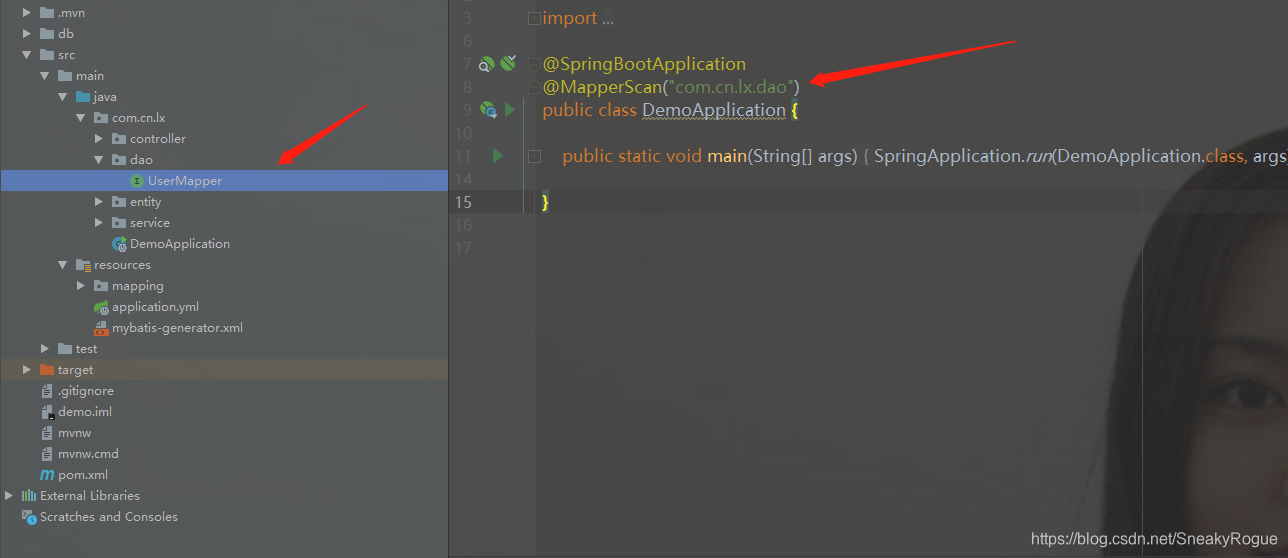1288x558 pixels.
Task: Select the UserMapper interface icon
Action: (137, 181)
